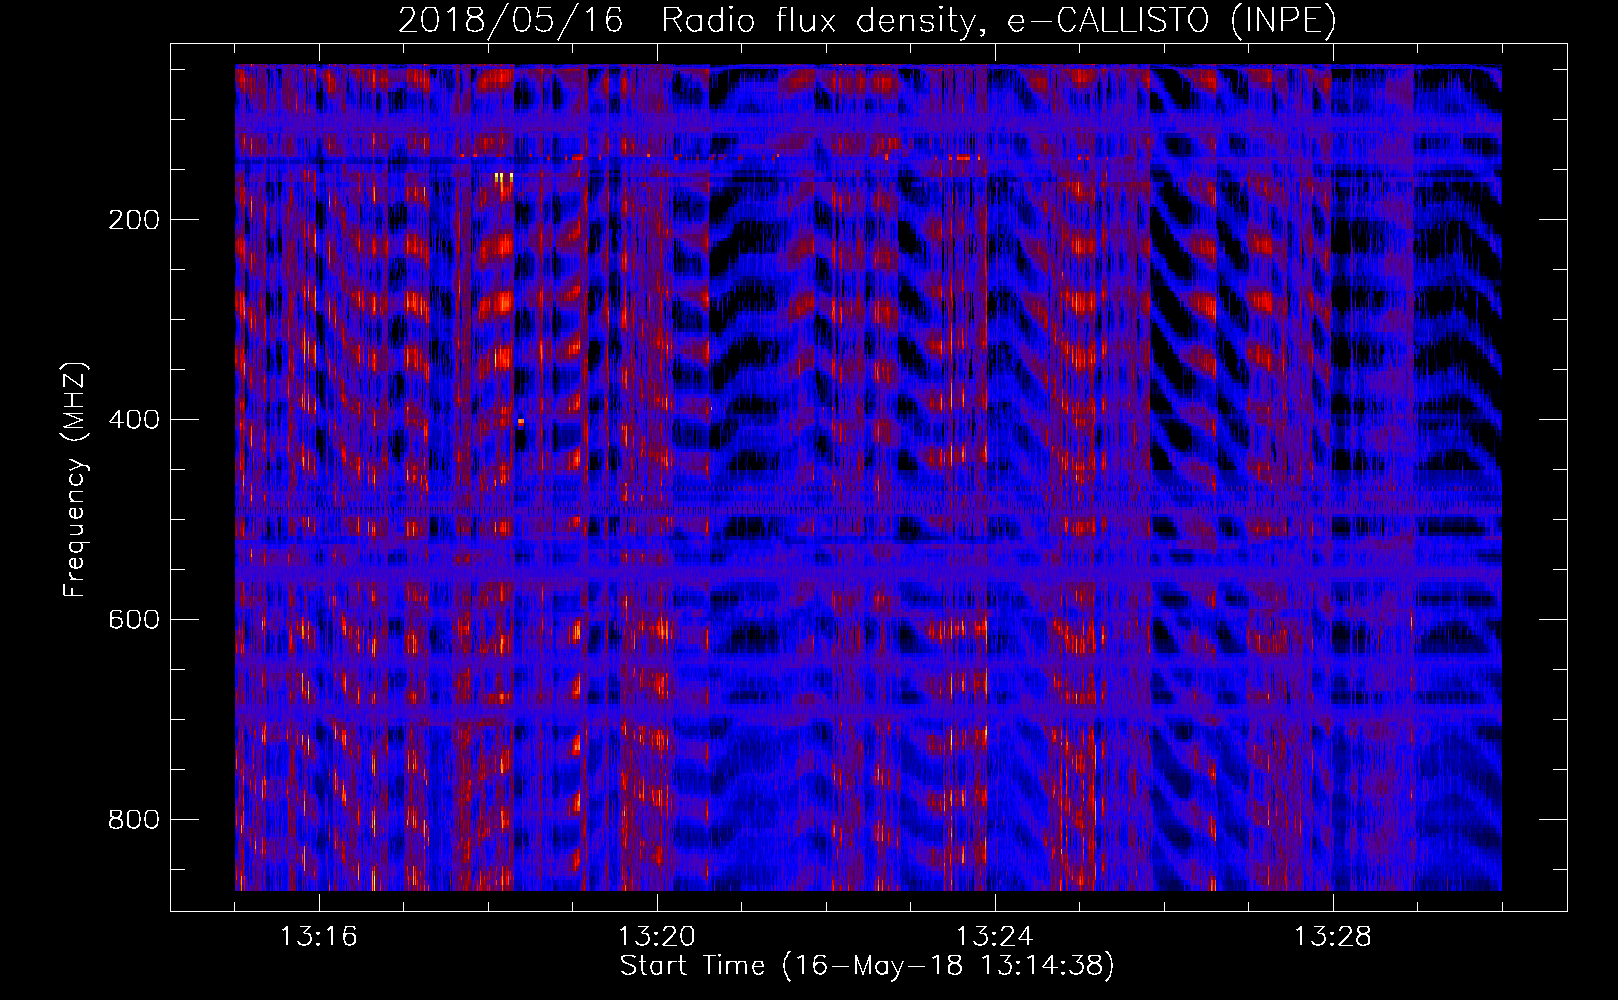Click the 400 frequency tick label

tap(134, 419)
